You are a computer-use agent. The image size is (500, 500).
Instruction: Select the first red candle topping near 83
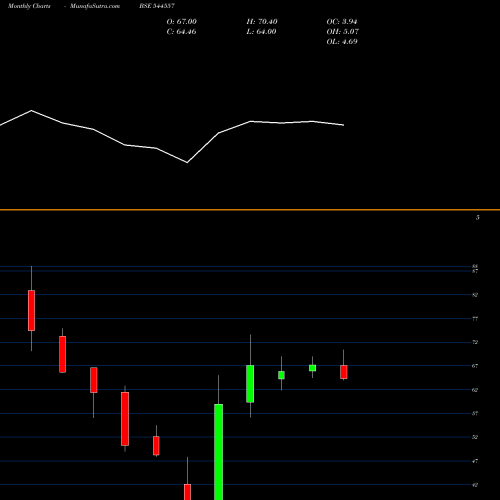click(31, 310)
